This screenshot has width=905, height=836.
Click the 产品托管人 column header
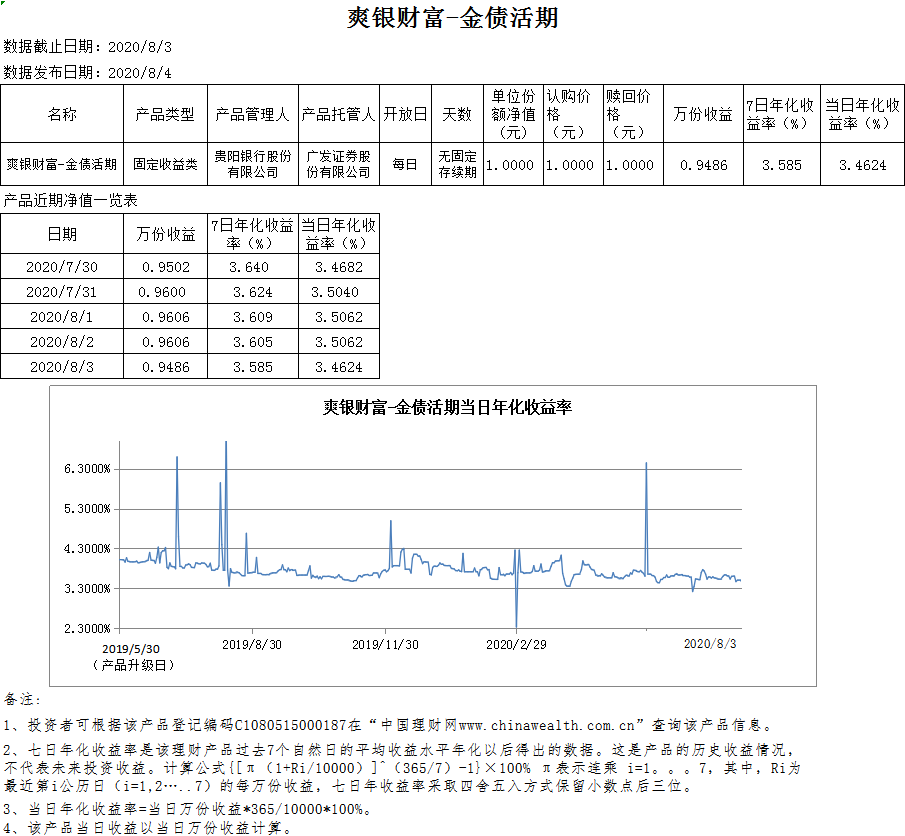339,114
